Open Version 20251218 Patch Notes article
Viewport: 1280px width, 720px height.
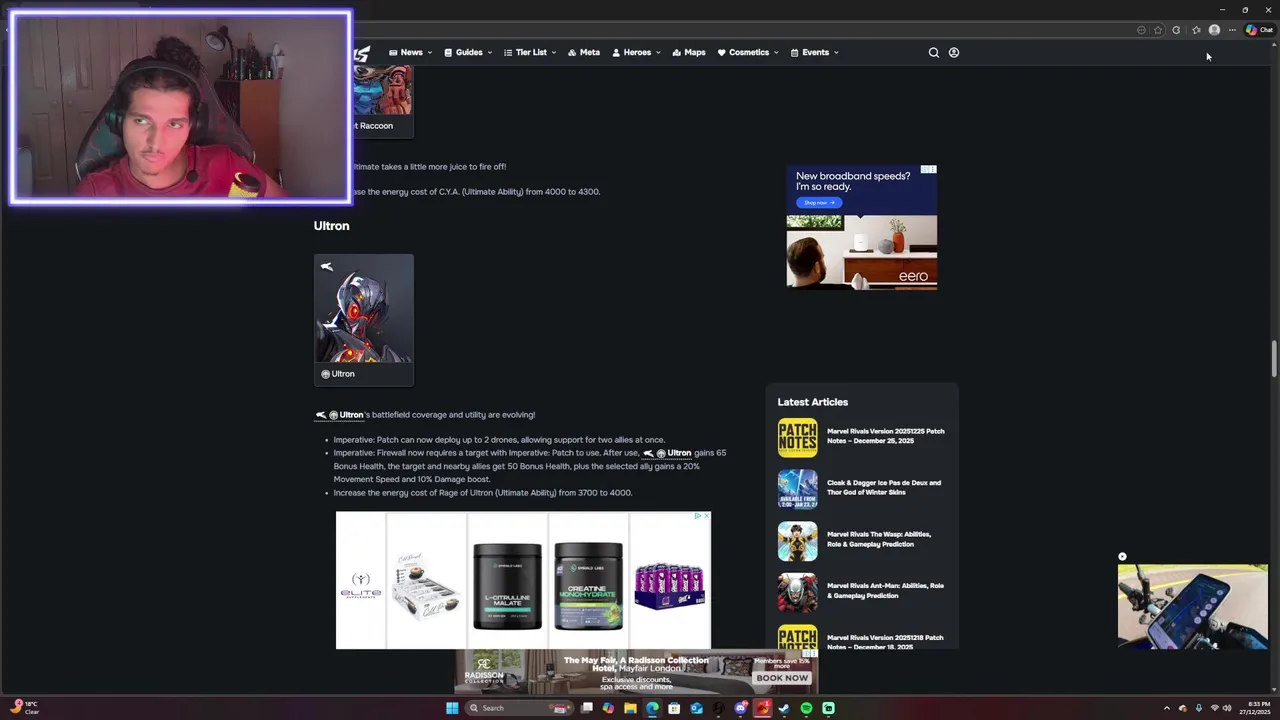click(885, 642)
